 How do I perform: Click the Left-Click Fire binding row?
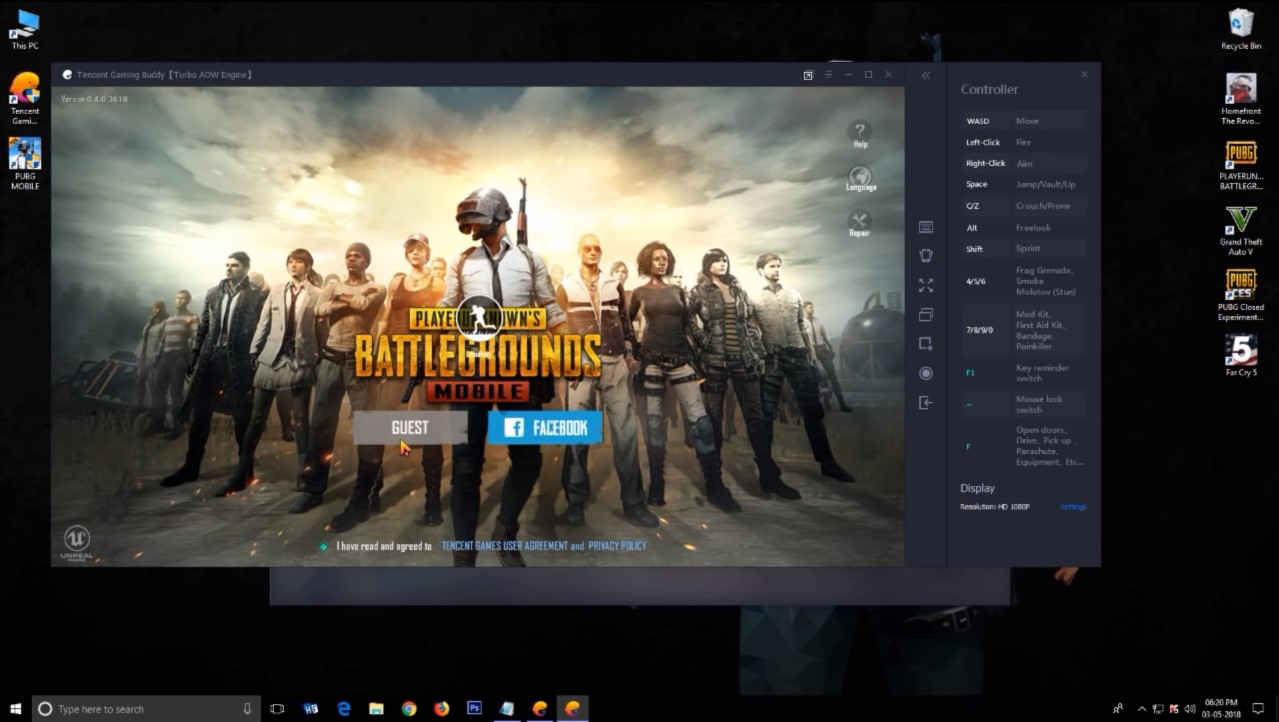tap(1023, 142)
